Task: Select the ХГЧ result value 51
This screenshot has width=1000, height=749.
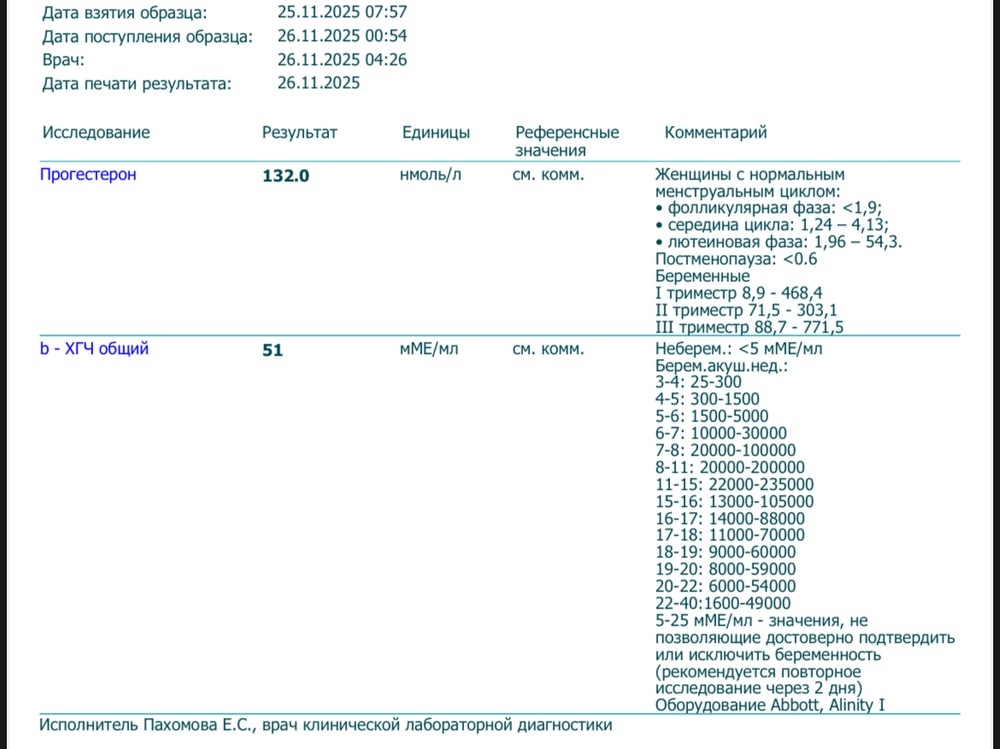Action: (x=272, y=350)
